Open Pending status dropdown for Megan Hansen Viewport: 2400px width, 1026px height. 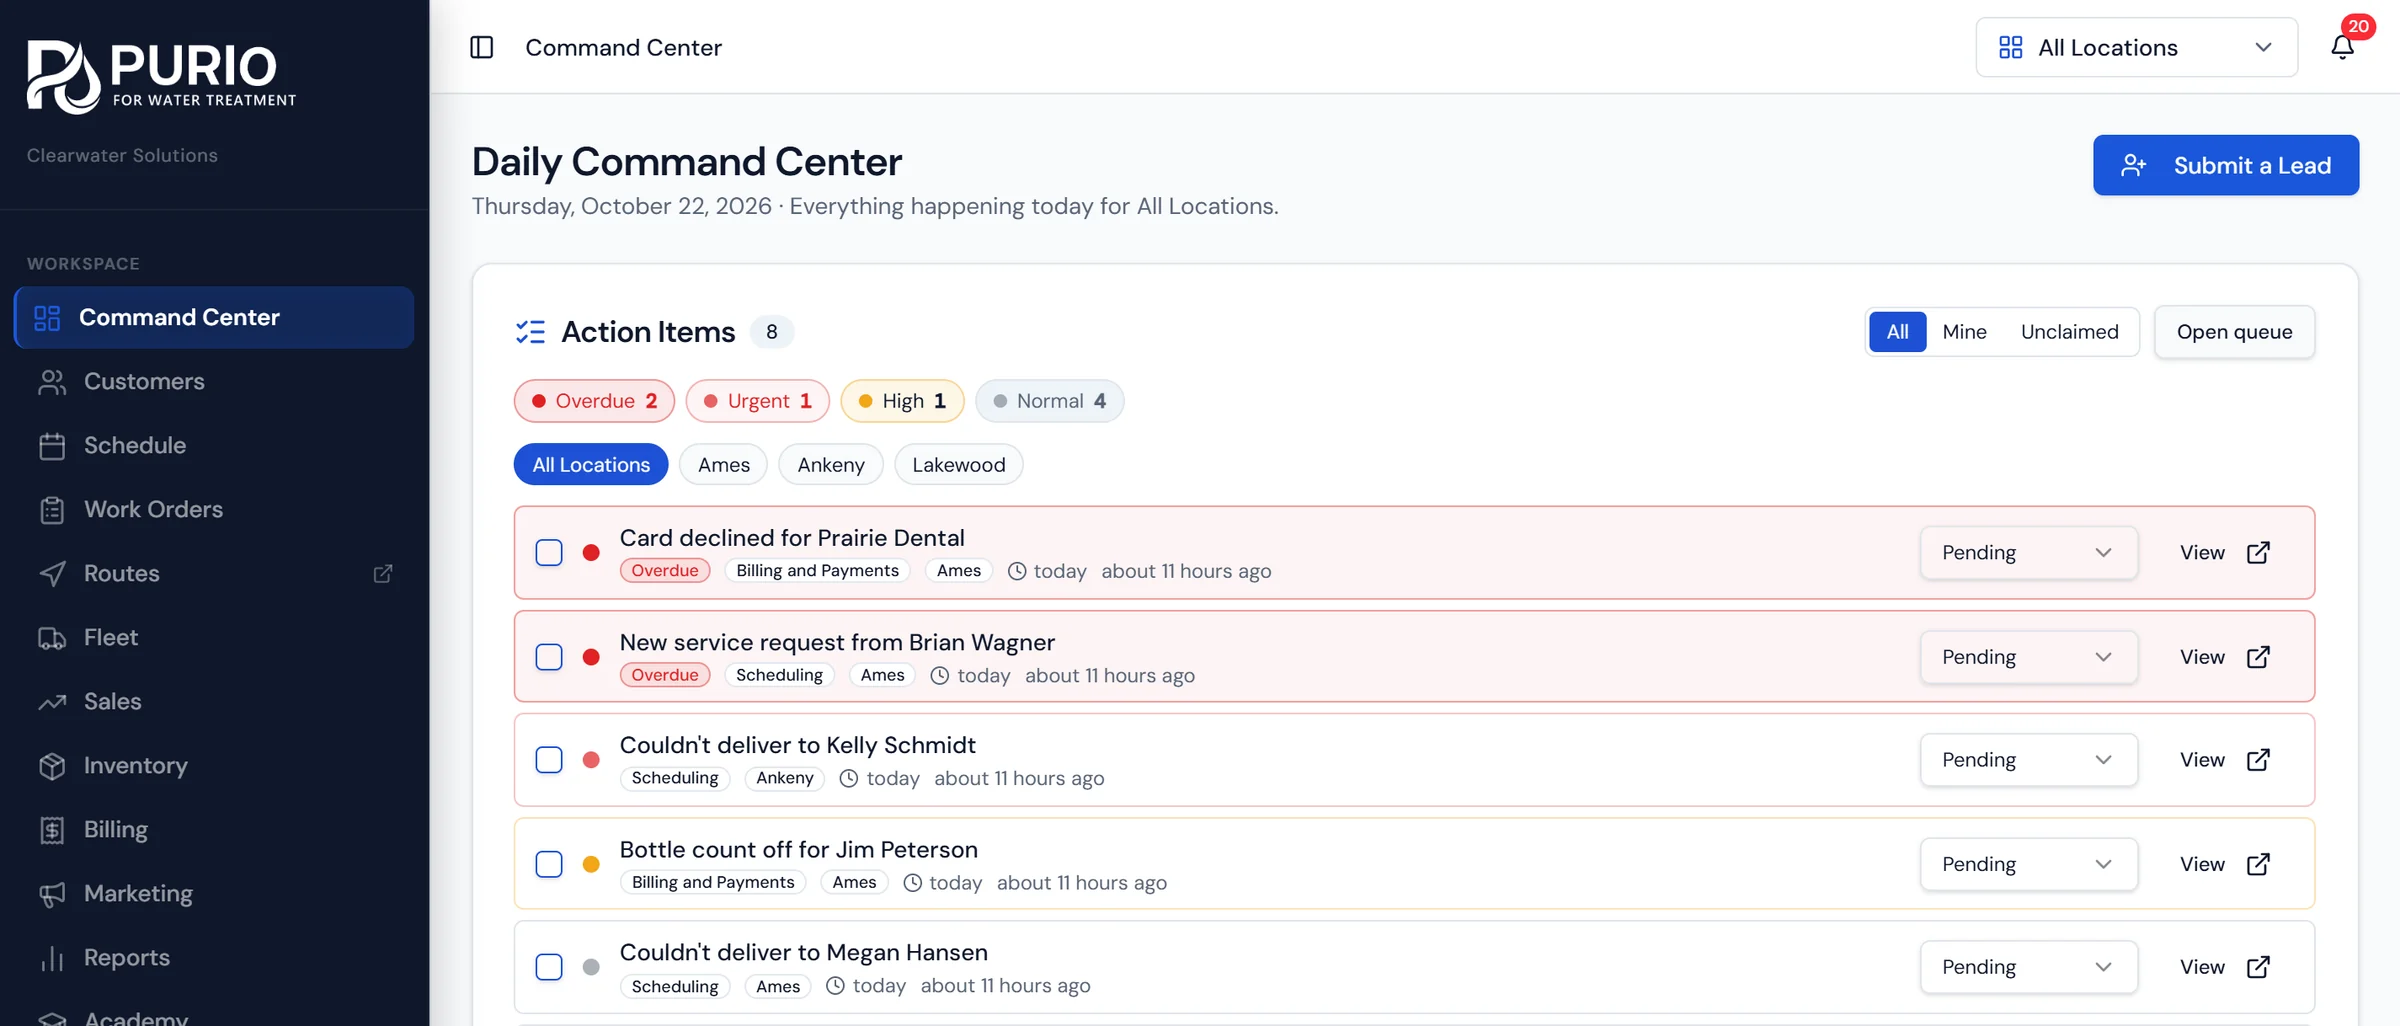point(2028,967)
